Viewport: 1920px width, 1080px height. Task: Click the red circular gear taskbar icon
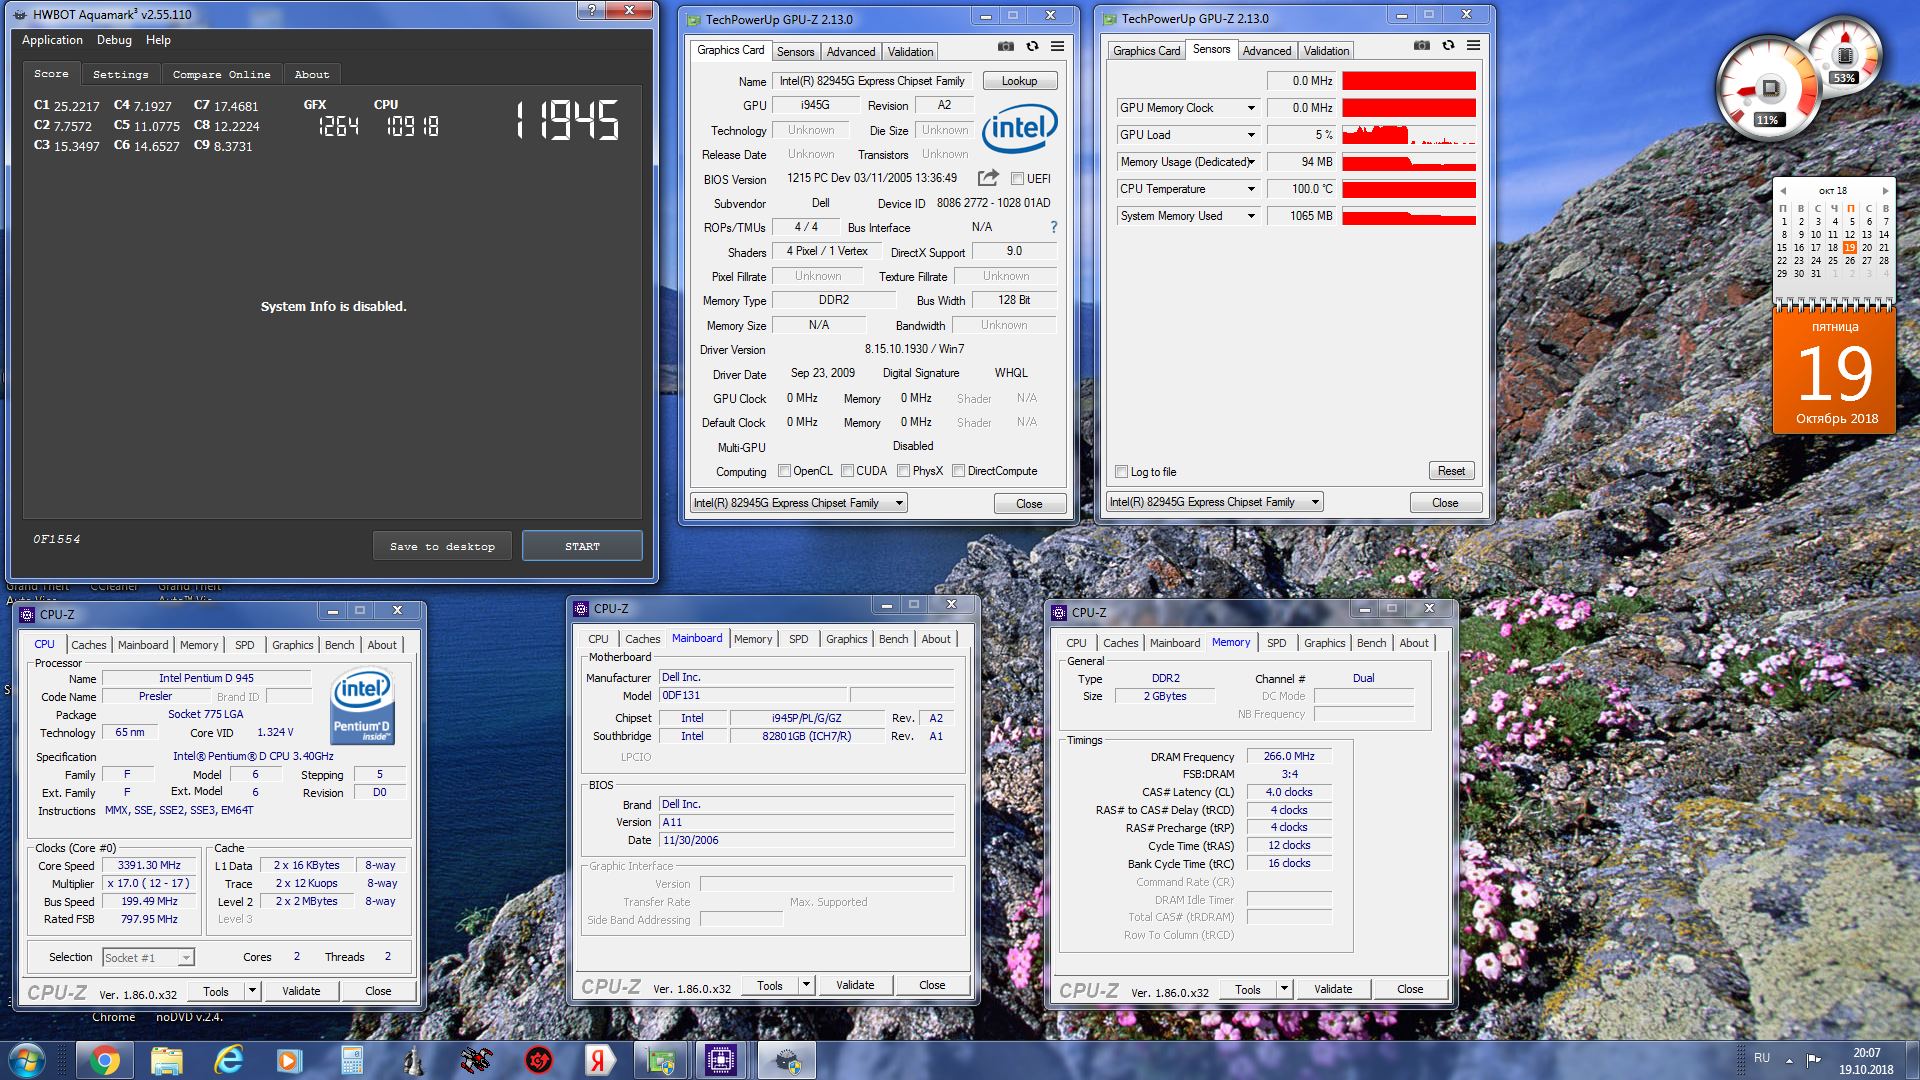539,1060
